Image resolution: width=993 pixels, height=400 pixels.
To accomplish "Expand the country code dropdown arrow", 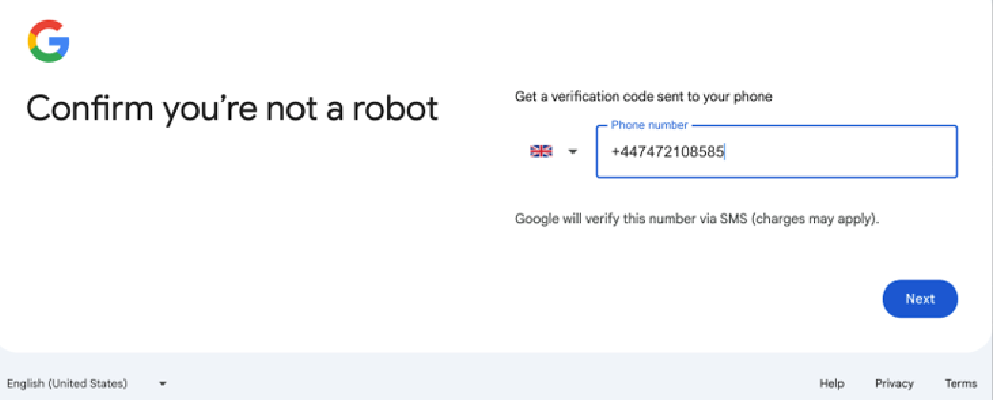I will coord(573,152).
